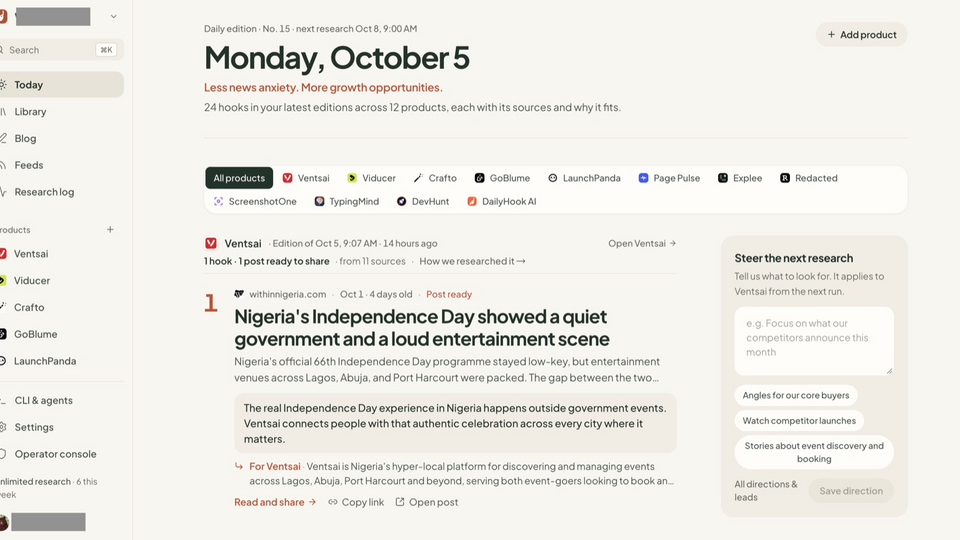
Task: Filter by TypingMind product tab
Action: 347,201
